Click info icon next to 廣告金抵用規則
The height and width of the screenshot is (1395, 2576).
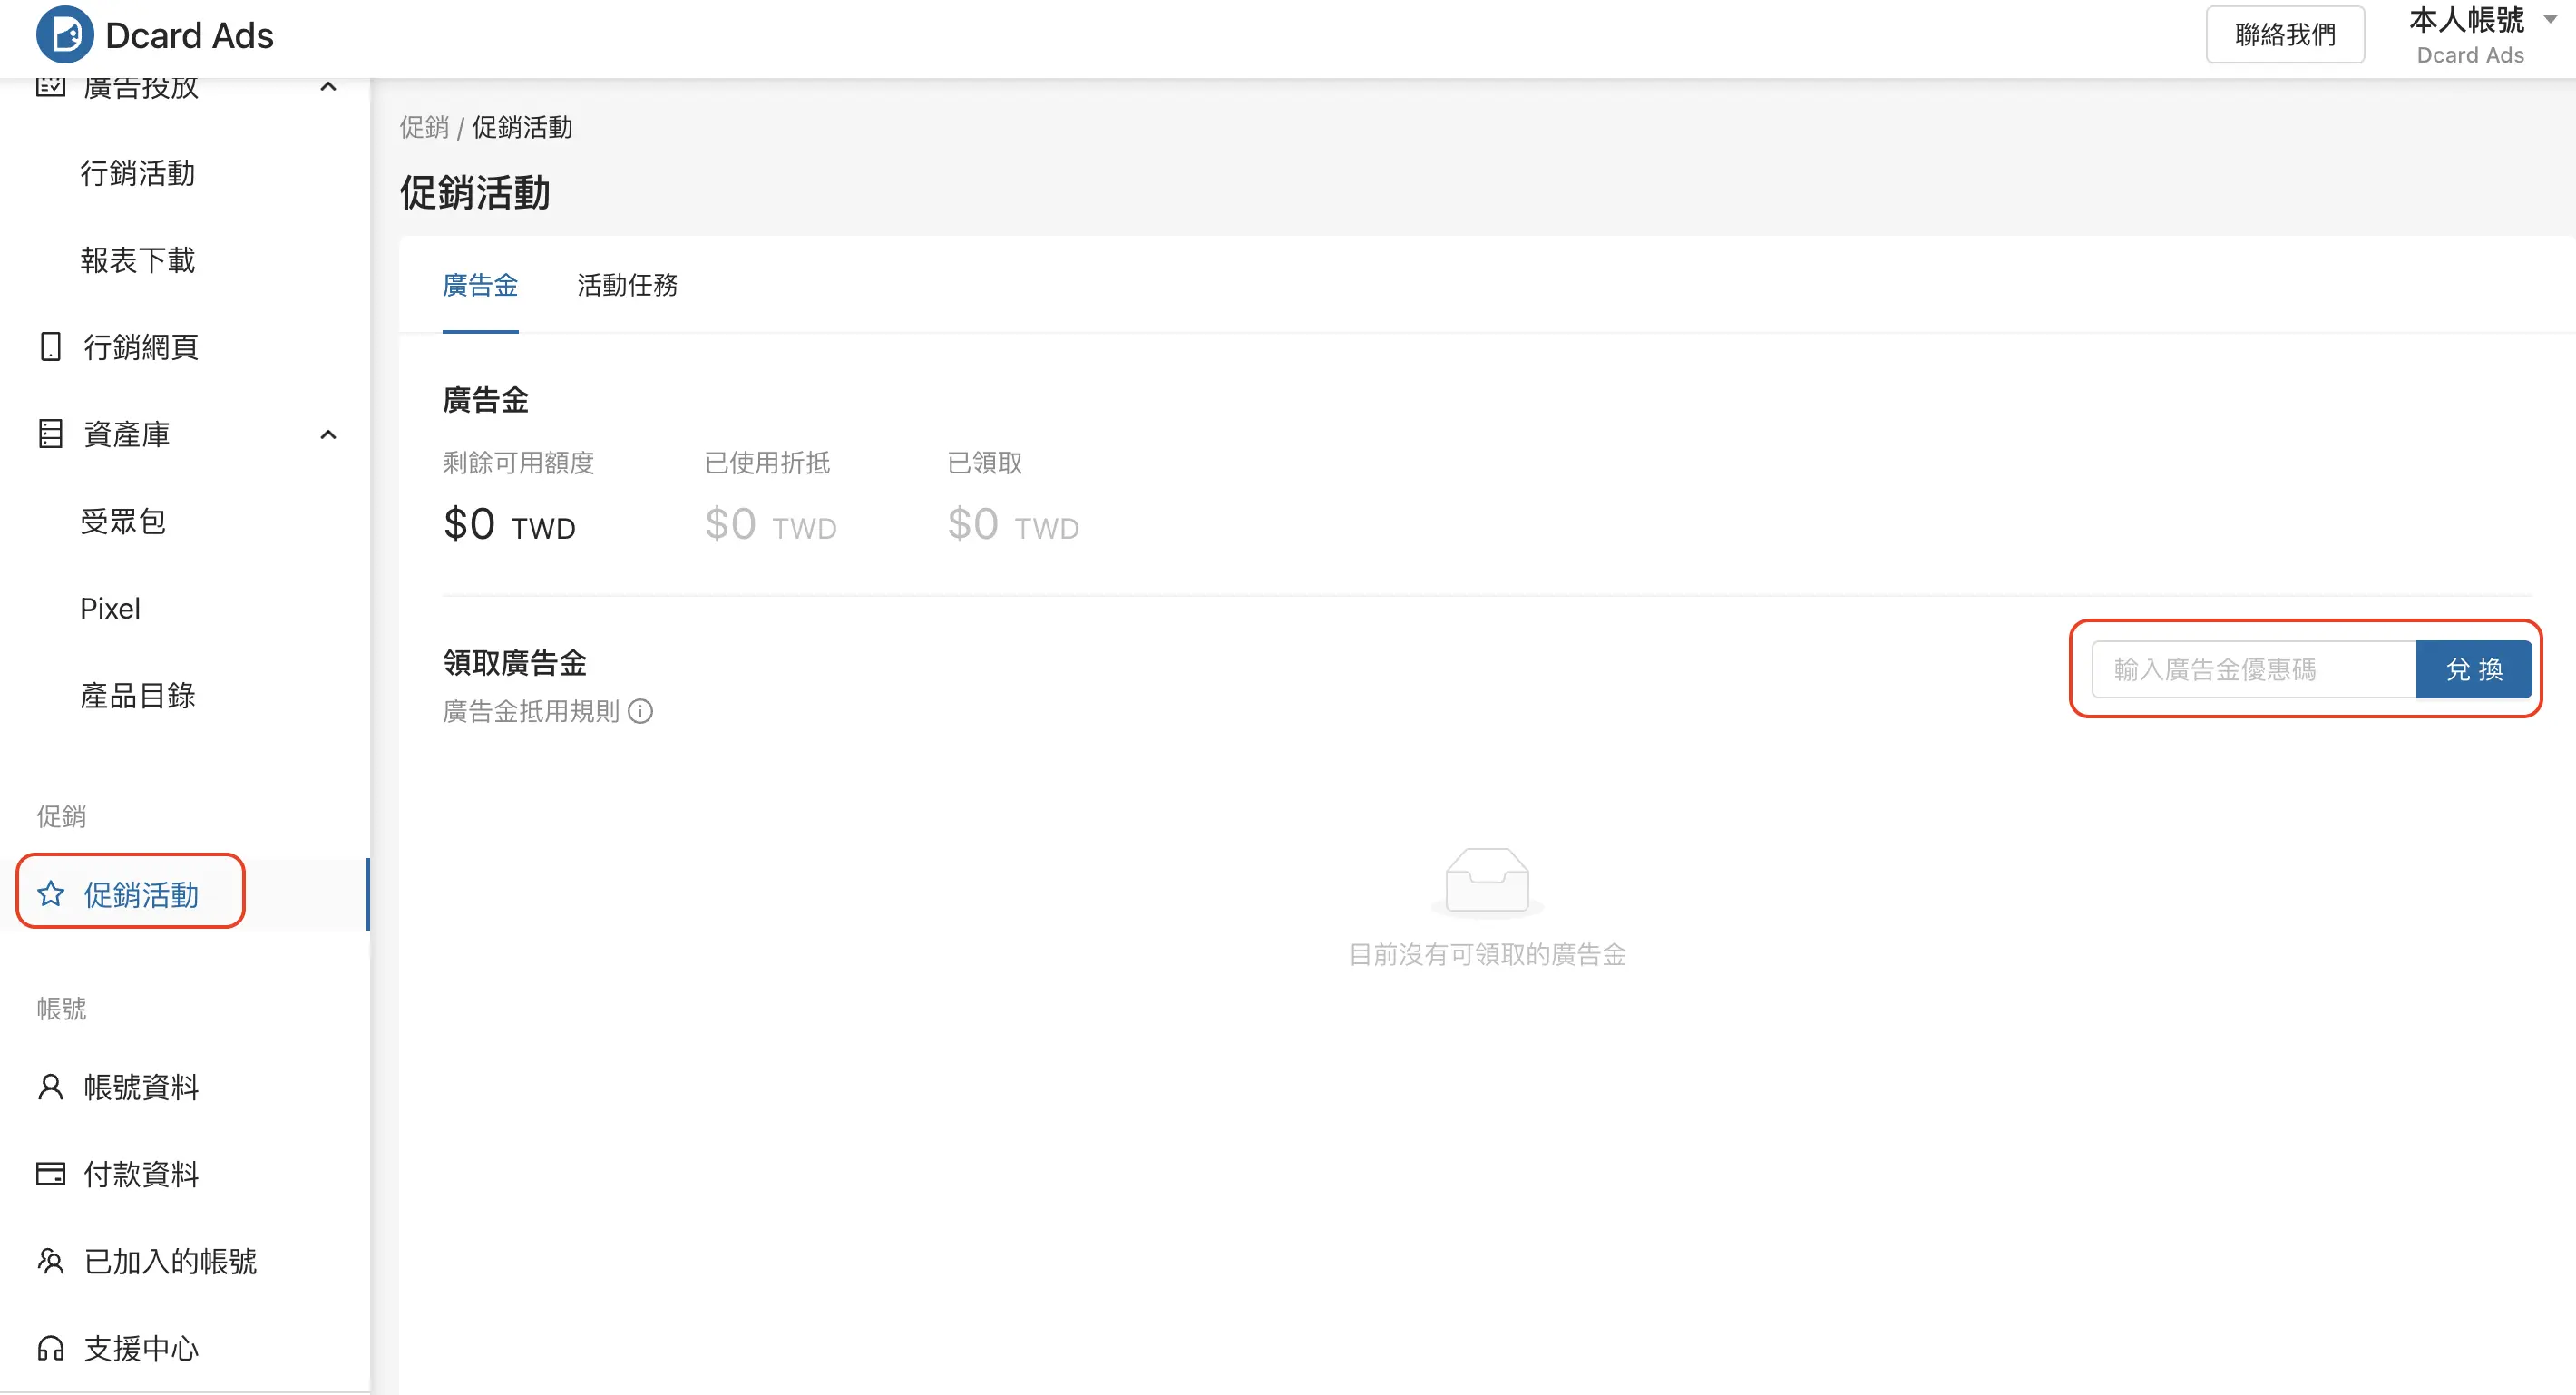click(x=641, y=711)
